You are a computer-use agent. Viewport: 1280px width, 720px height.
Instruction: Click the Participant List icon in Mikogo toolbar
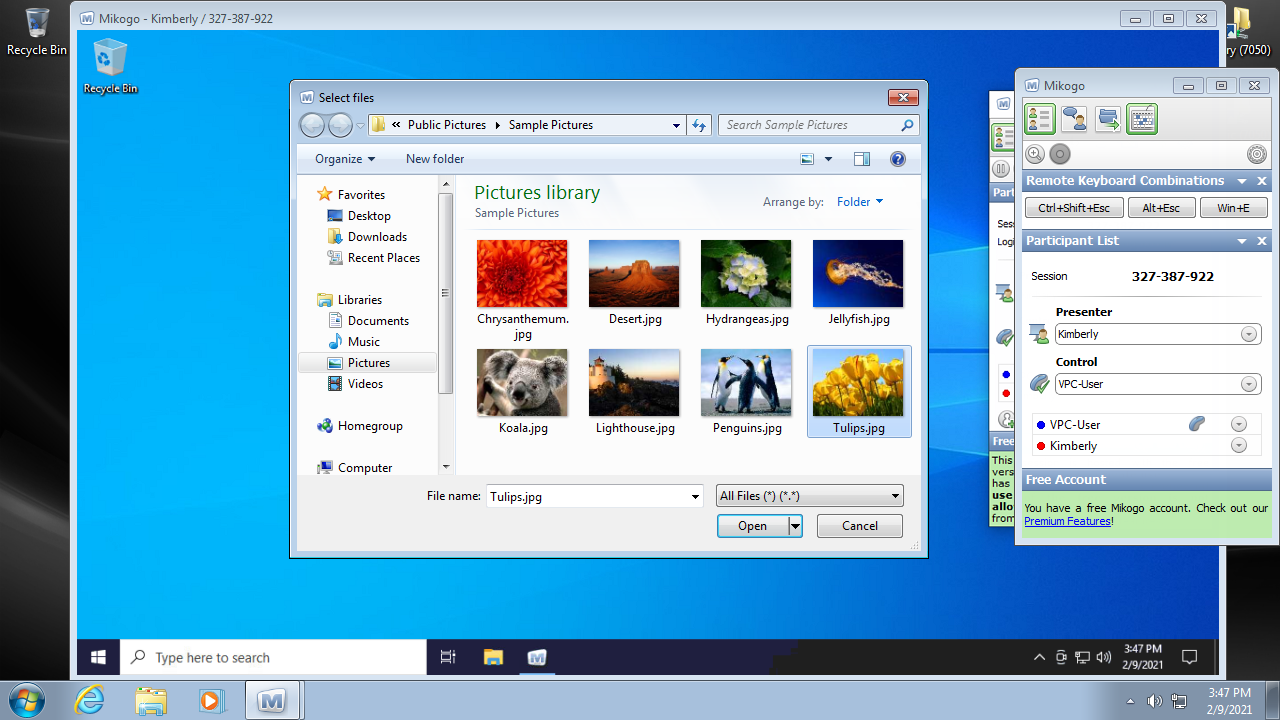point(1040,119)
